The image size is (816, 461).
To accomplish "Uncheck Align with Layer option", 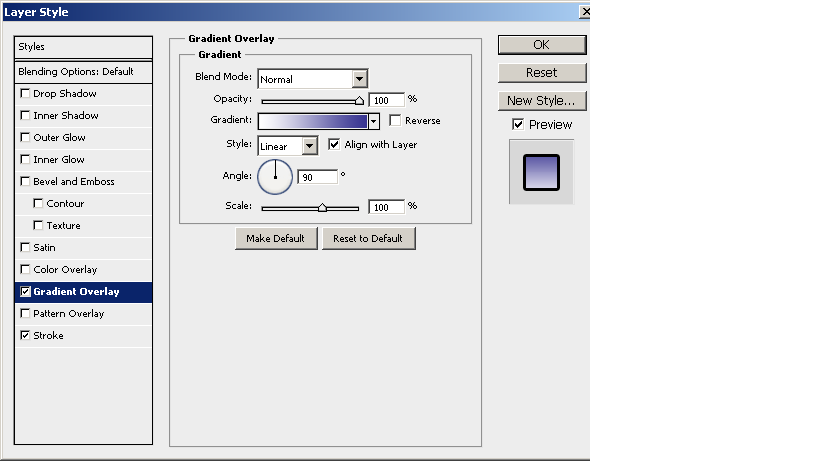I will (x=334, y=145).
